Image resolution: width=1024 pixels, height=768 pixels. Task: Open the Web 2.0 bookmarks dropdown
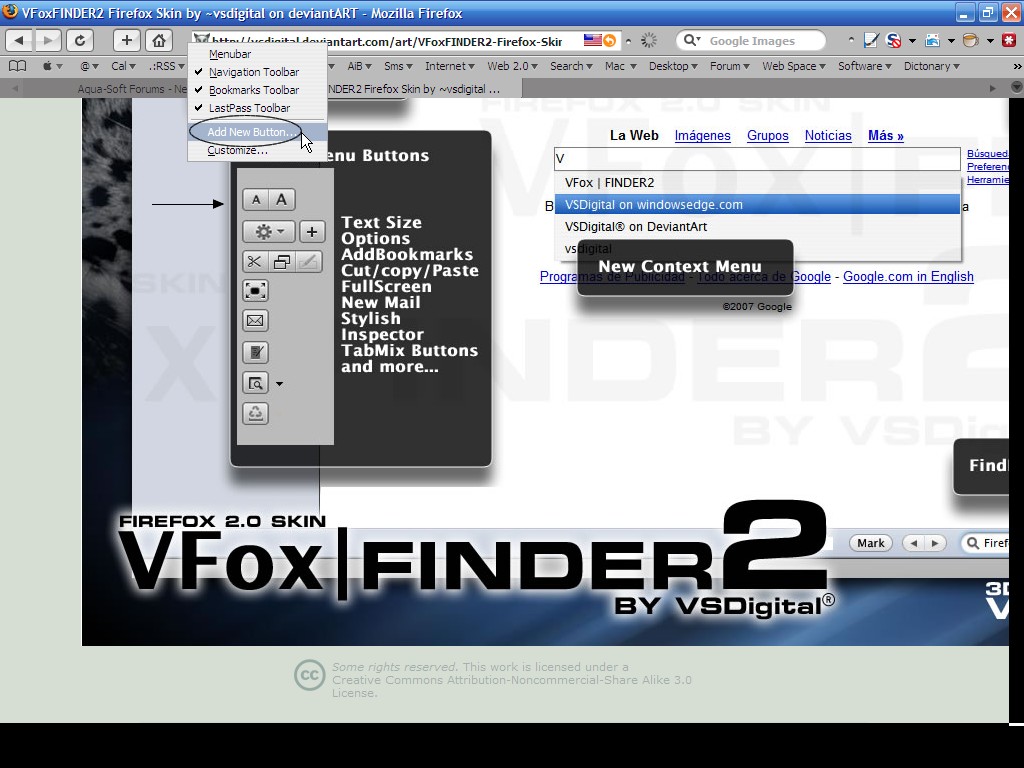click(513, 66)
